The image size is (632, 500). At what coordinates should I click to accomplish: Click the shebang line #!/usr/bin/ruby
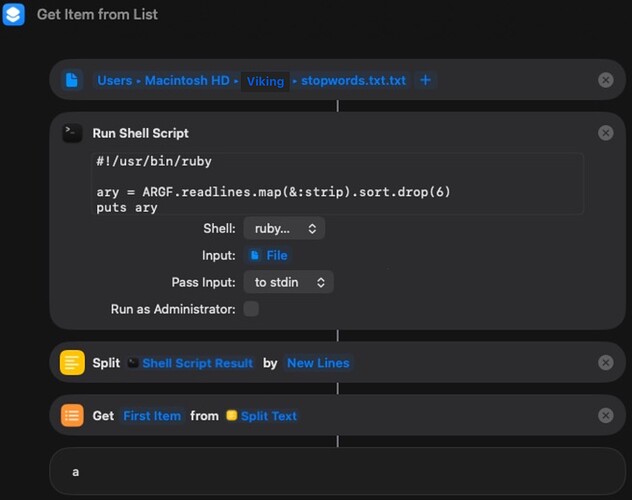click(154, 161)
